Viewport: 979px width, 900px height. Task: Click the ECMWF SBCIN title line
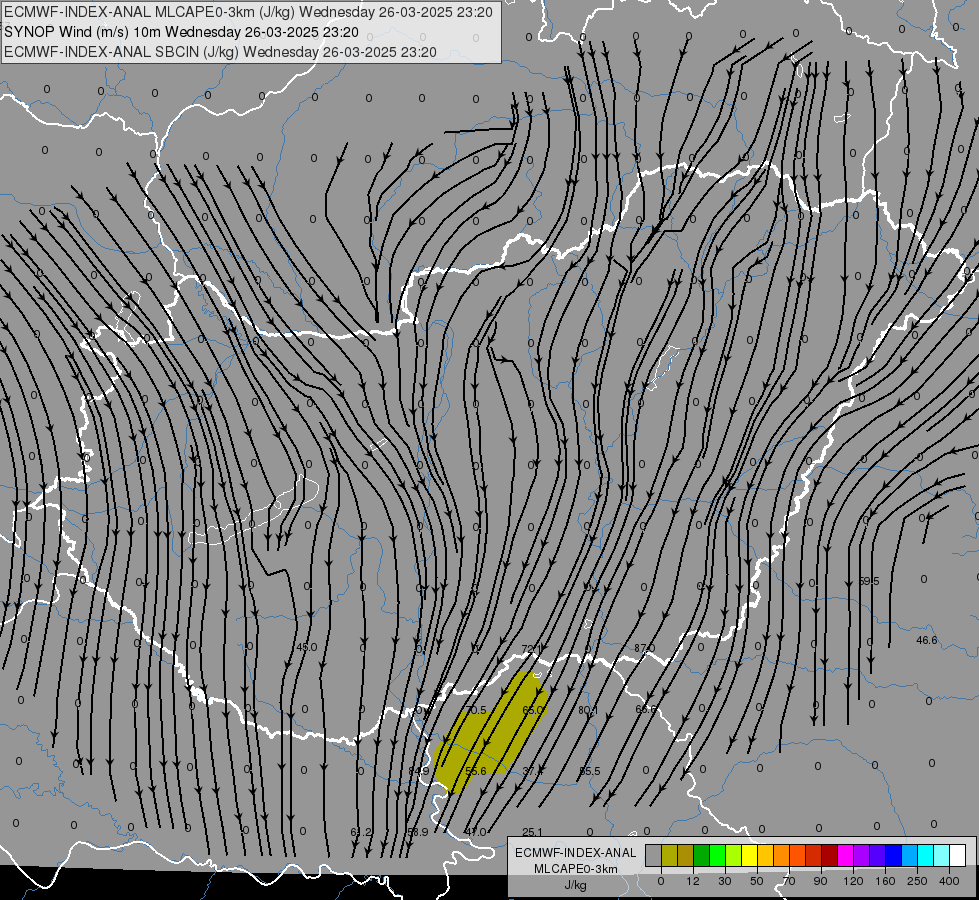point(220,52)
